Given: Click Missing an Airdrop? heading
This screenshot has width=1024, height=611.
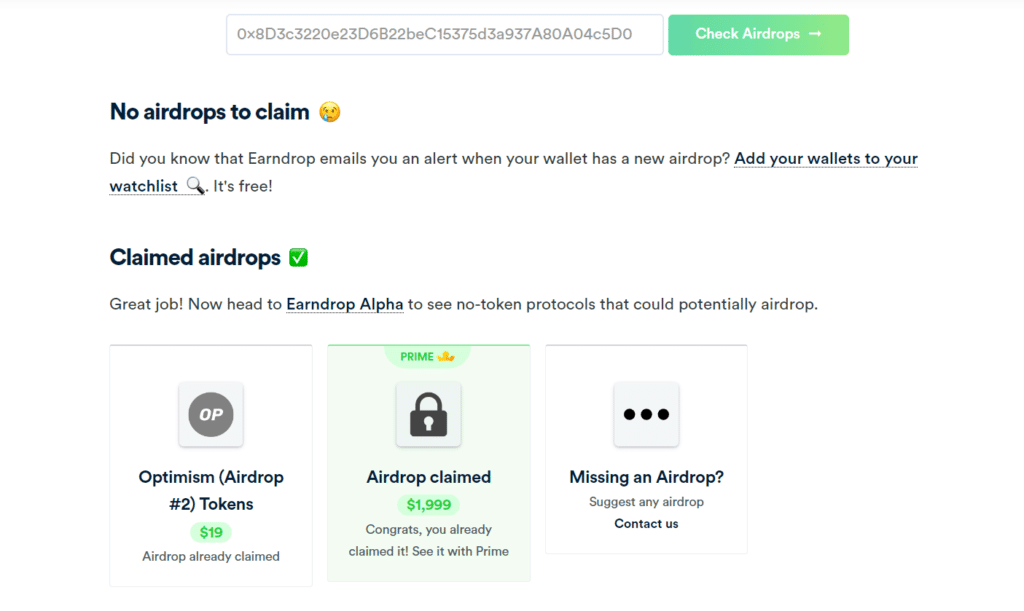Looking at the screenshot, I should 647,477.
